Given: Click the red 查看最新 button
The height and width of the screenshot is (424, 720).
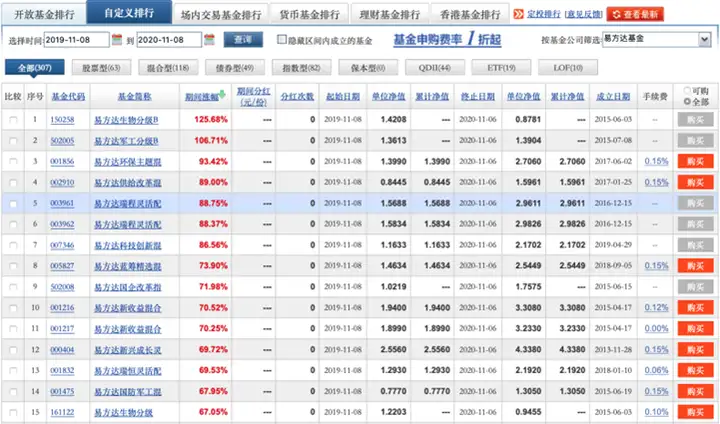Looking at the screenshot, I should tap(635, 14).
